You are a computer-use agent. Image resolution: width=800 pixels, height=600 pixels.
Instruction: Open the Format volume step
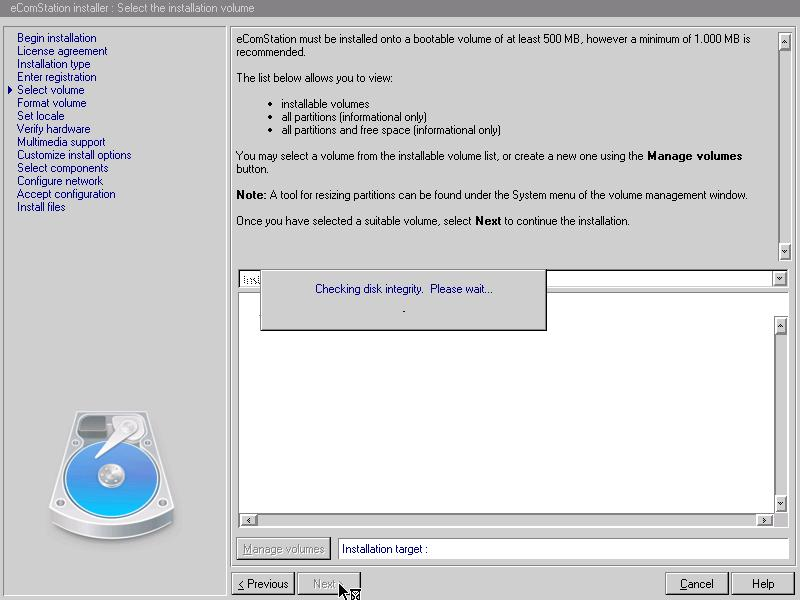pos(52,103)
